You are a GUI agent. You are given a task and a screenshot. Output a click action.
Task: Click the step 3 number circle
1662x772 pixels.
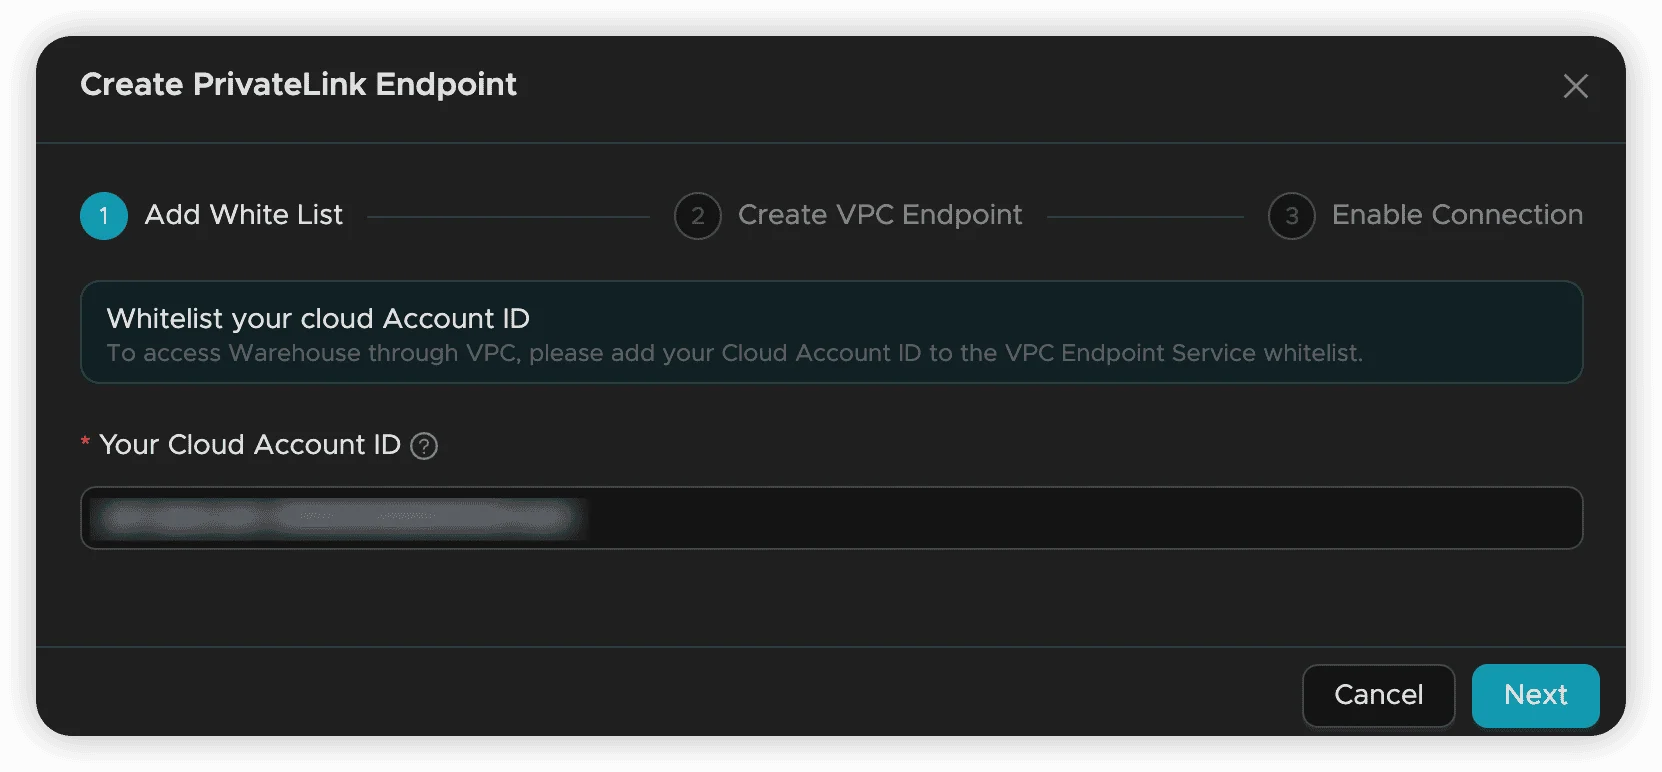click(x=1291, y=216)
